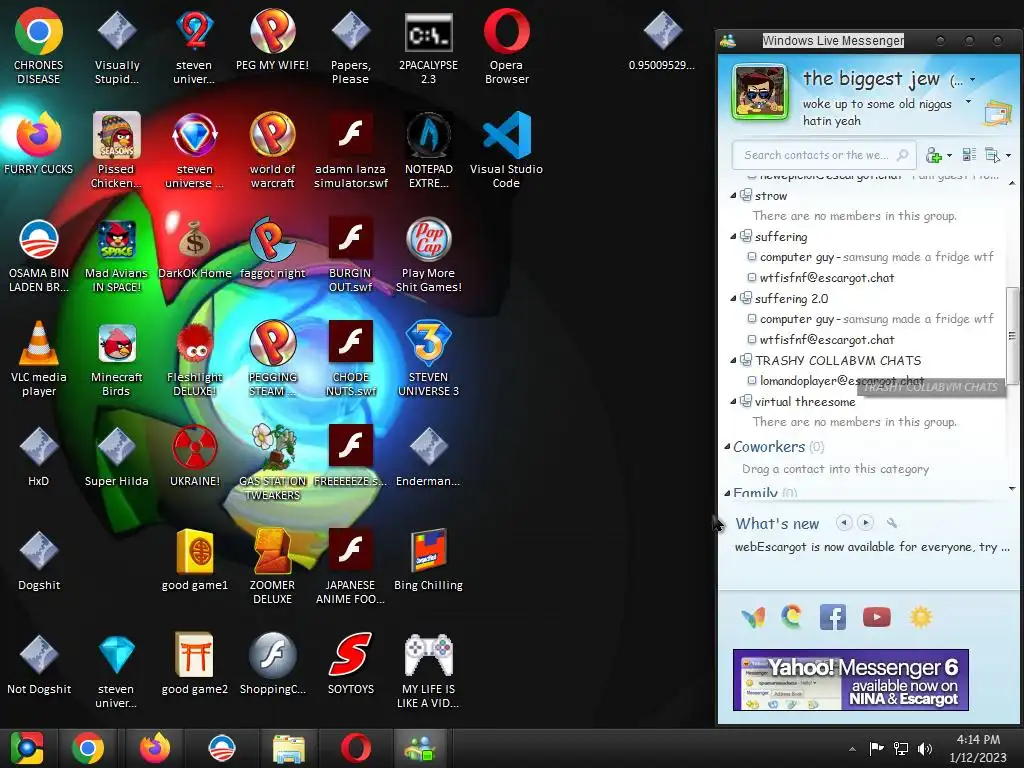Click the ZOOMER DELUXE desktop icon

point(272,566)
